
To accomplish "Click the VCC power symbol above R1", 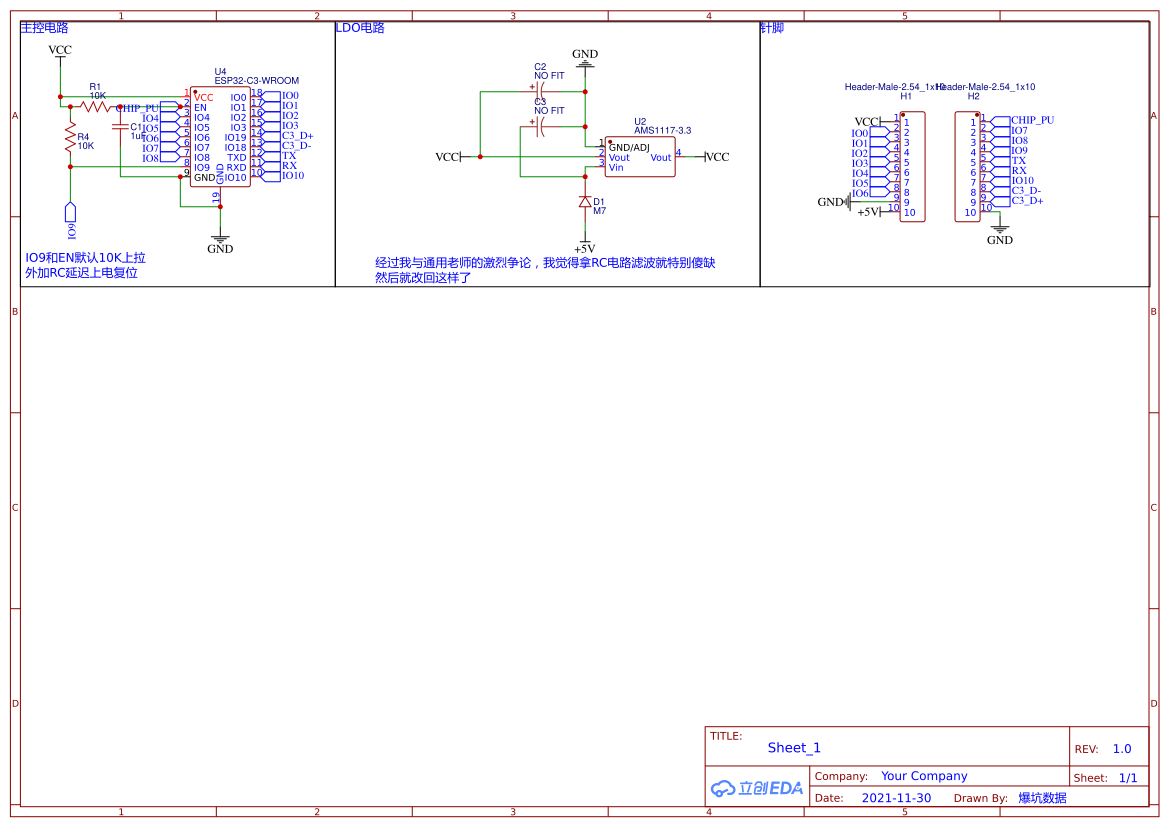I will (60, 54).
